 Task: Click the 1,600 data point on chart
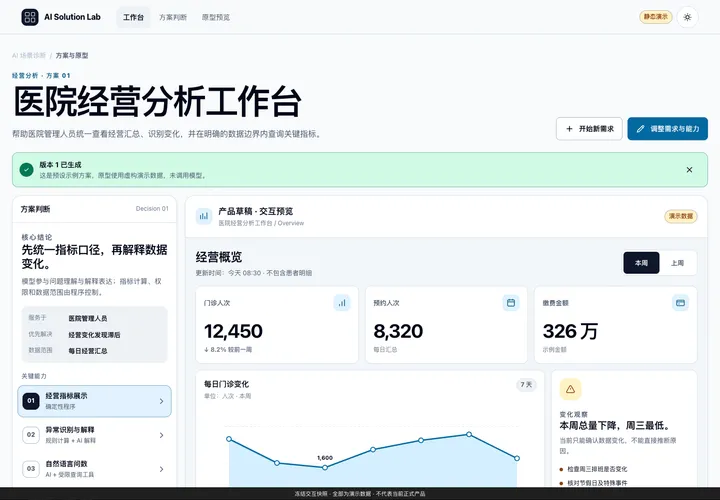[x=325, y=467]
